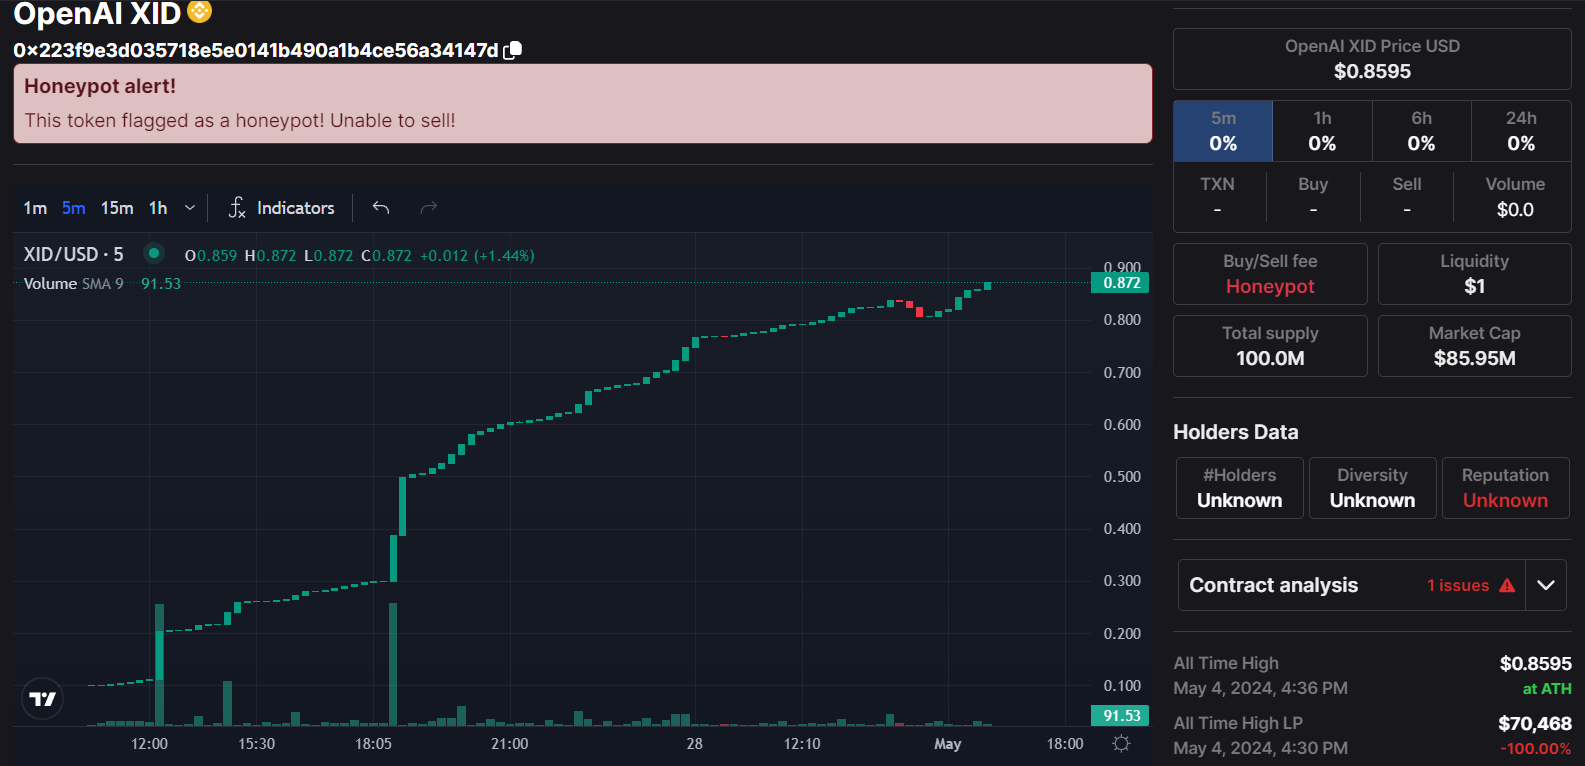Click the Liquidity $1 card
The image size is (1585, 766).
(x=1474, y=274)
